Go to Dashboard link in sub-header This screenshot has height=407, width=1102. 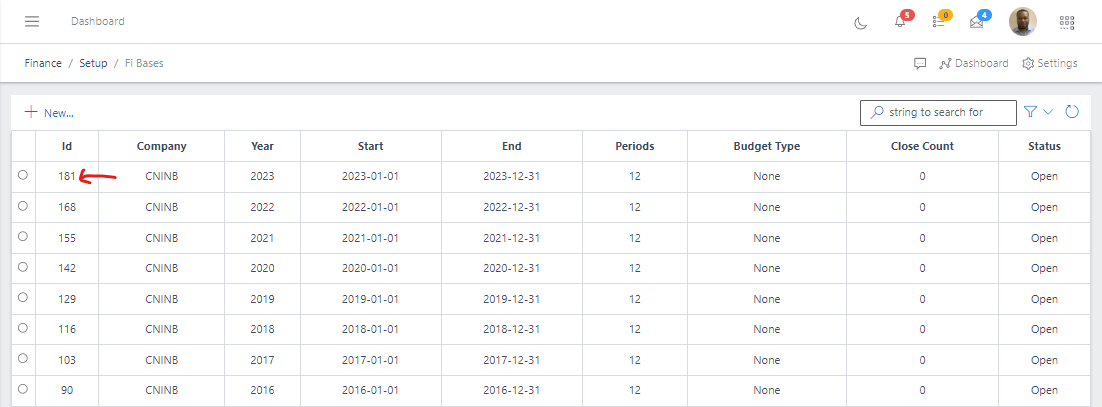[974, 63]
